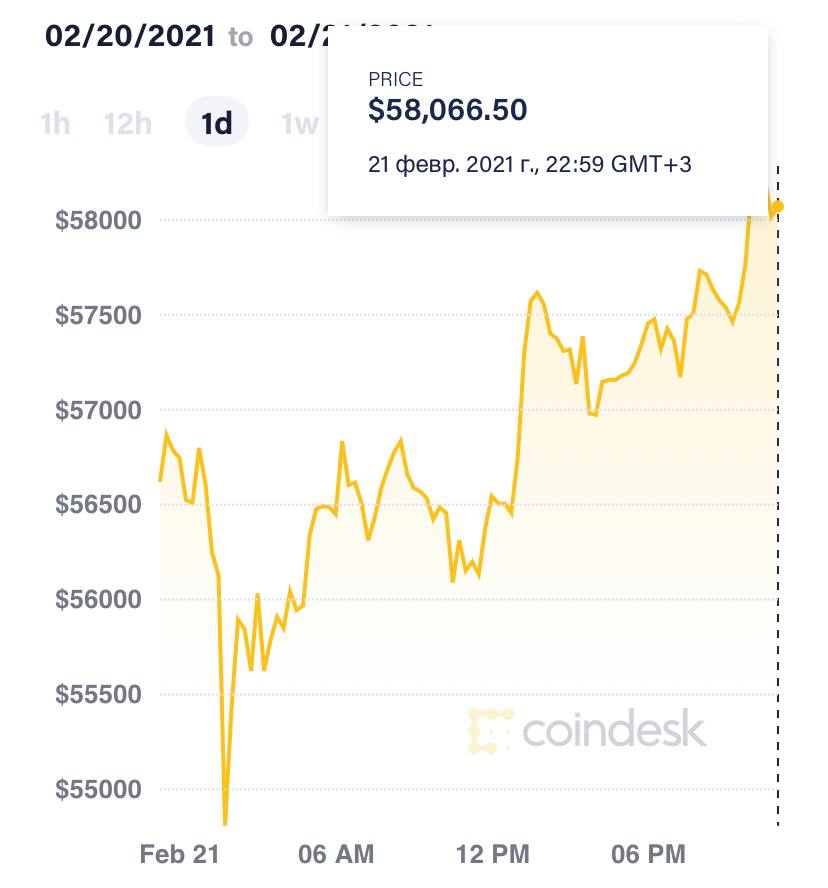Click the $55000 y-axis label
The height and width of the screenshot is (888, 828).
pos(96,790)
